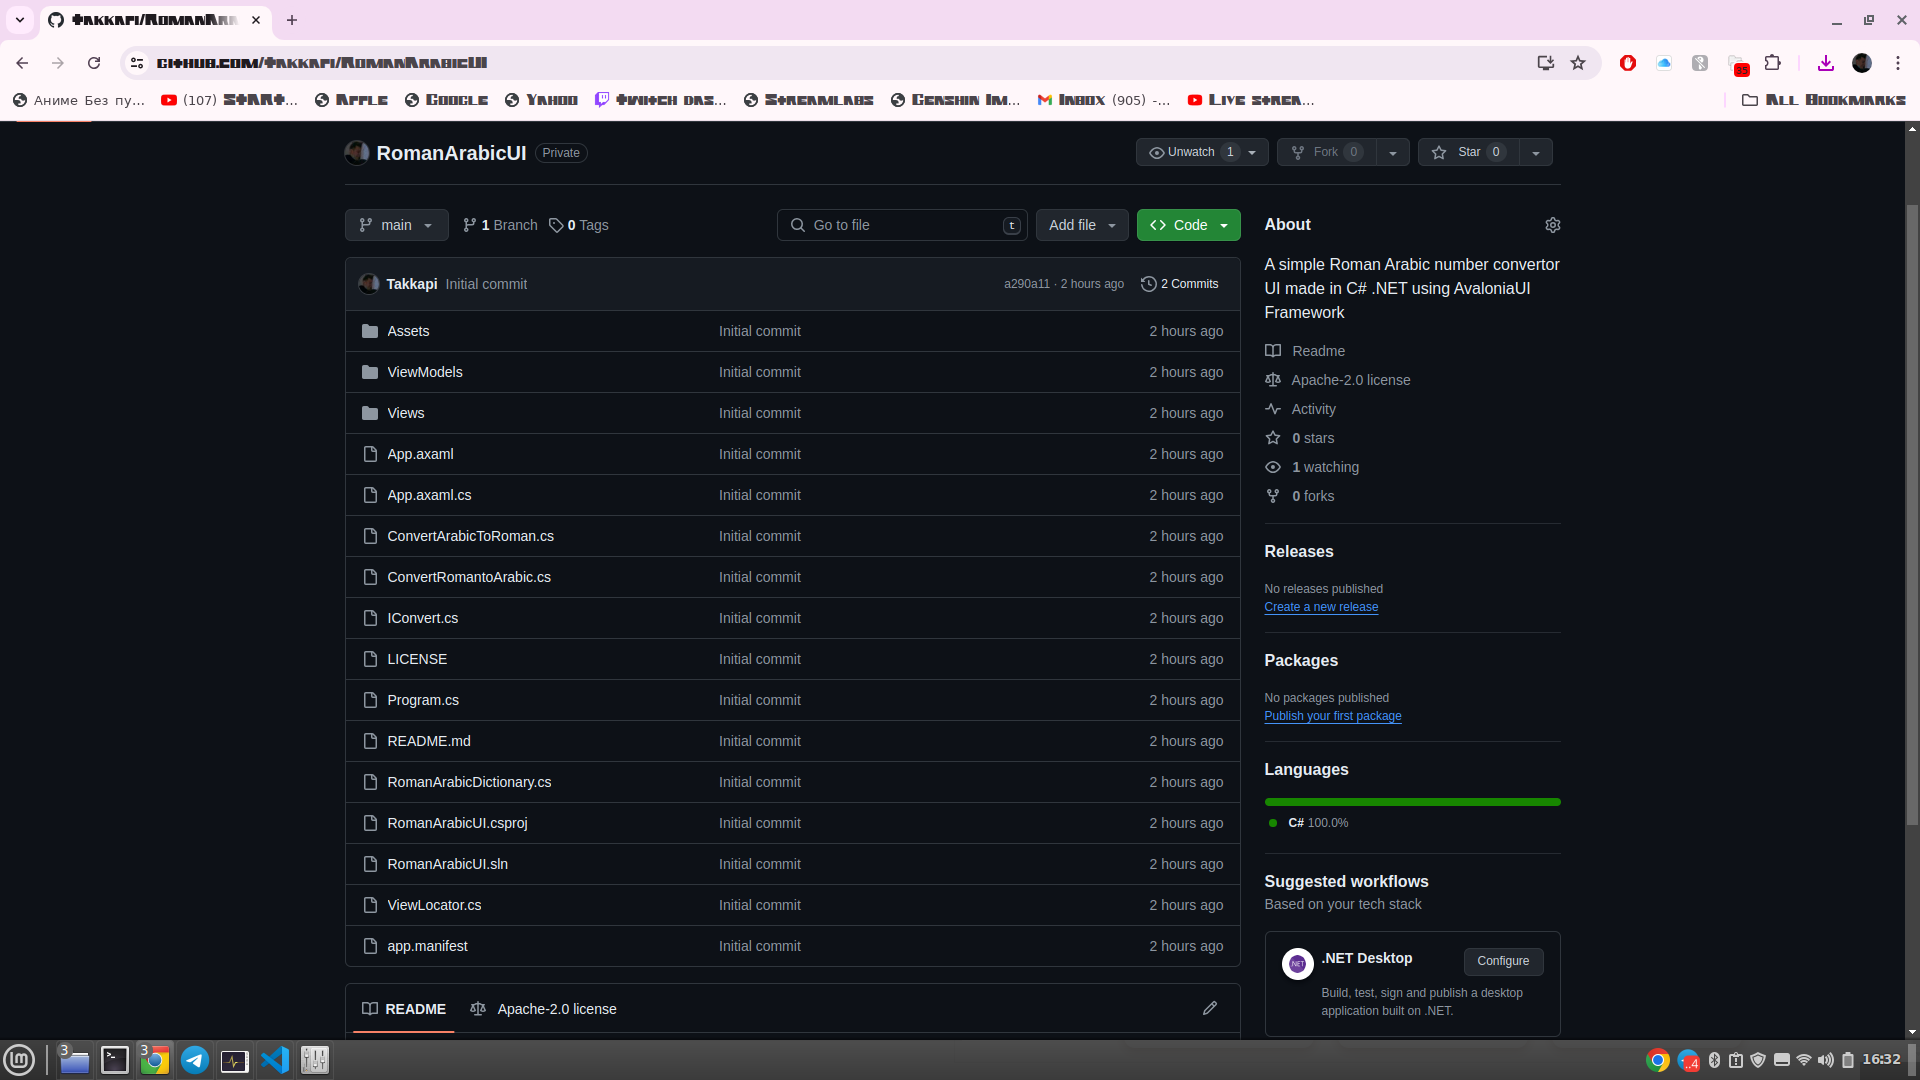
Task: Click Create a new release link
Action: coord(1320,607)
